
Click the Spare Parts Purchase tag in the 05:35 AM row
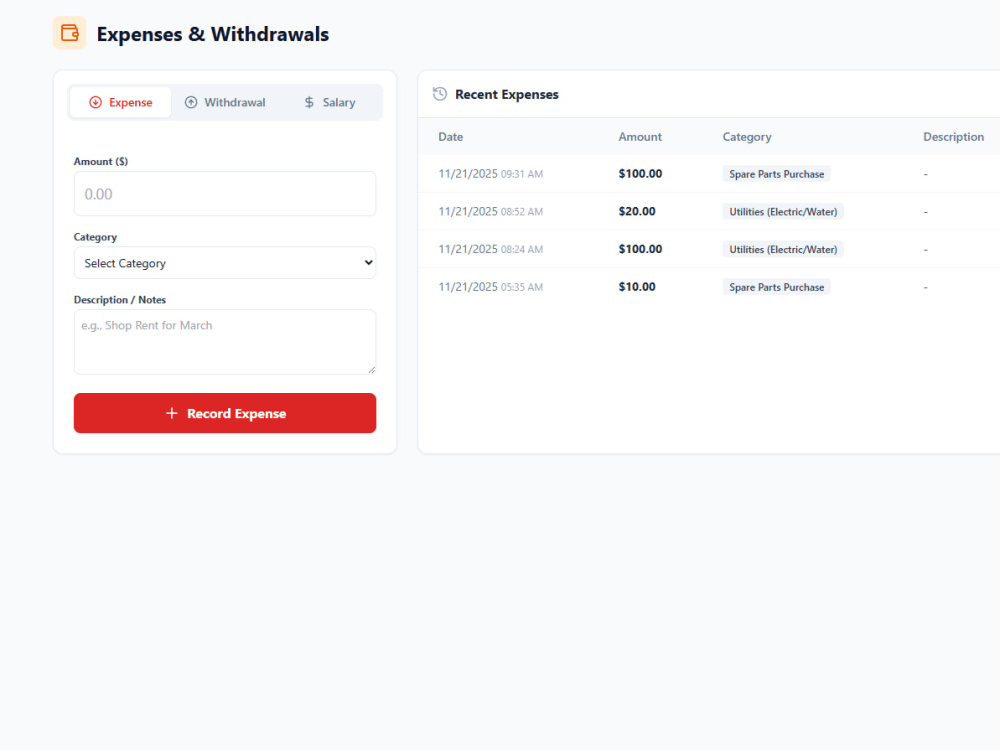click(x=776, y=287)
